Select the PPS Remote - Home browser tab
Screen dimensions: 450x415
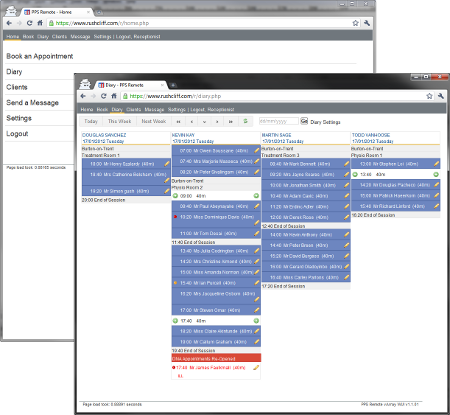57,12
